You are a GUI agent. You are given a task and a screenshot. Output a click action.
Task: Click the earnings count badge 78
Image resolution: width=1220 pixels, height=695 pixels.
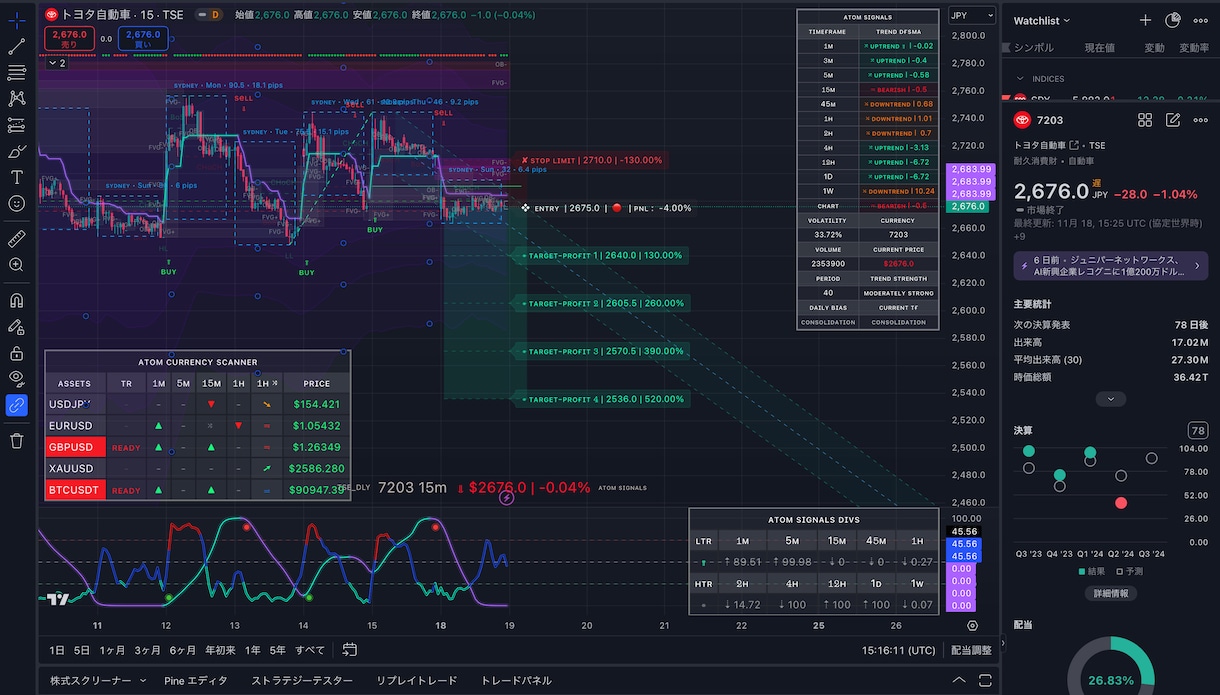pos(1197,431)
